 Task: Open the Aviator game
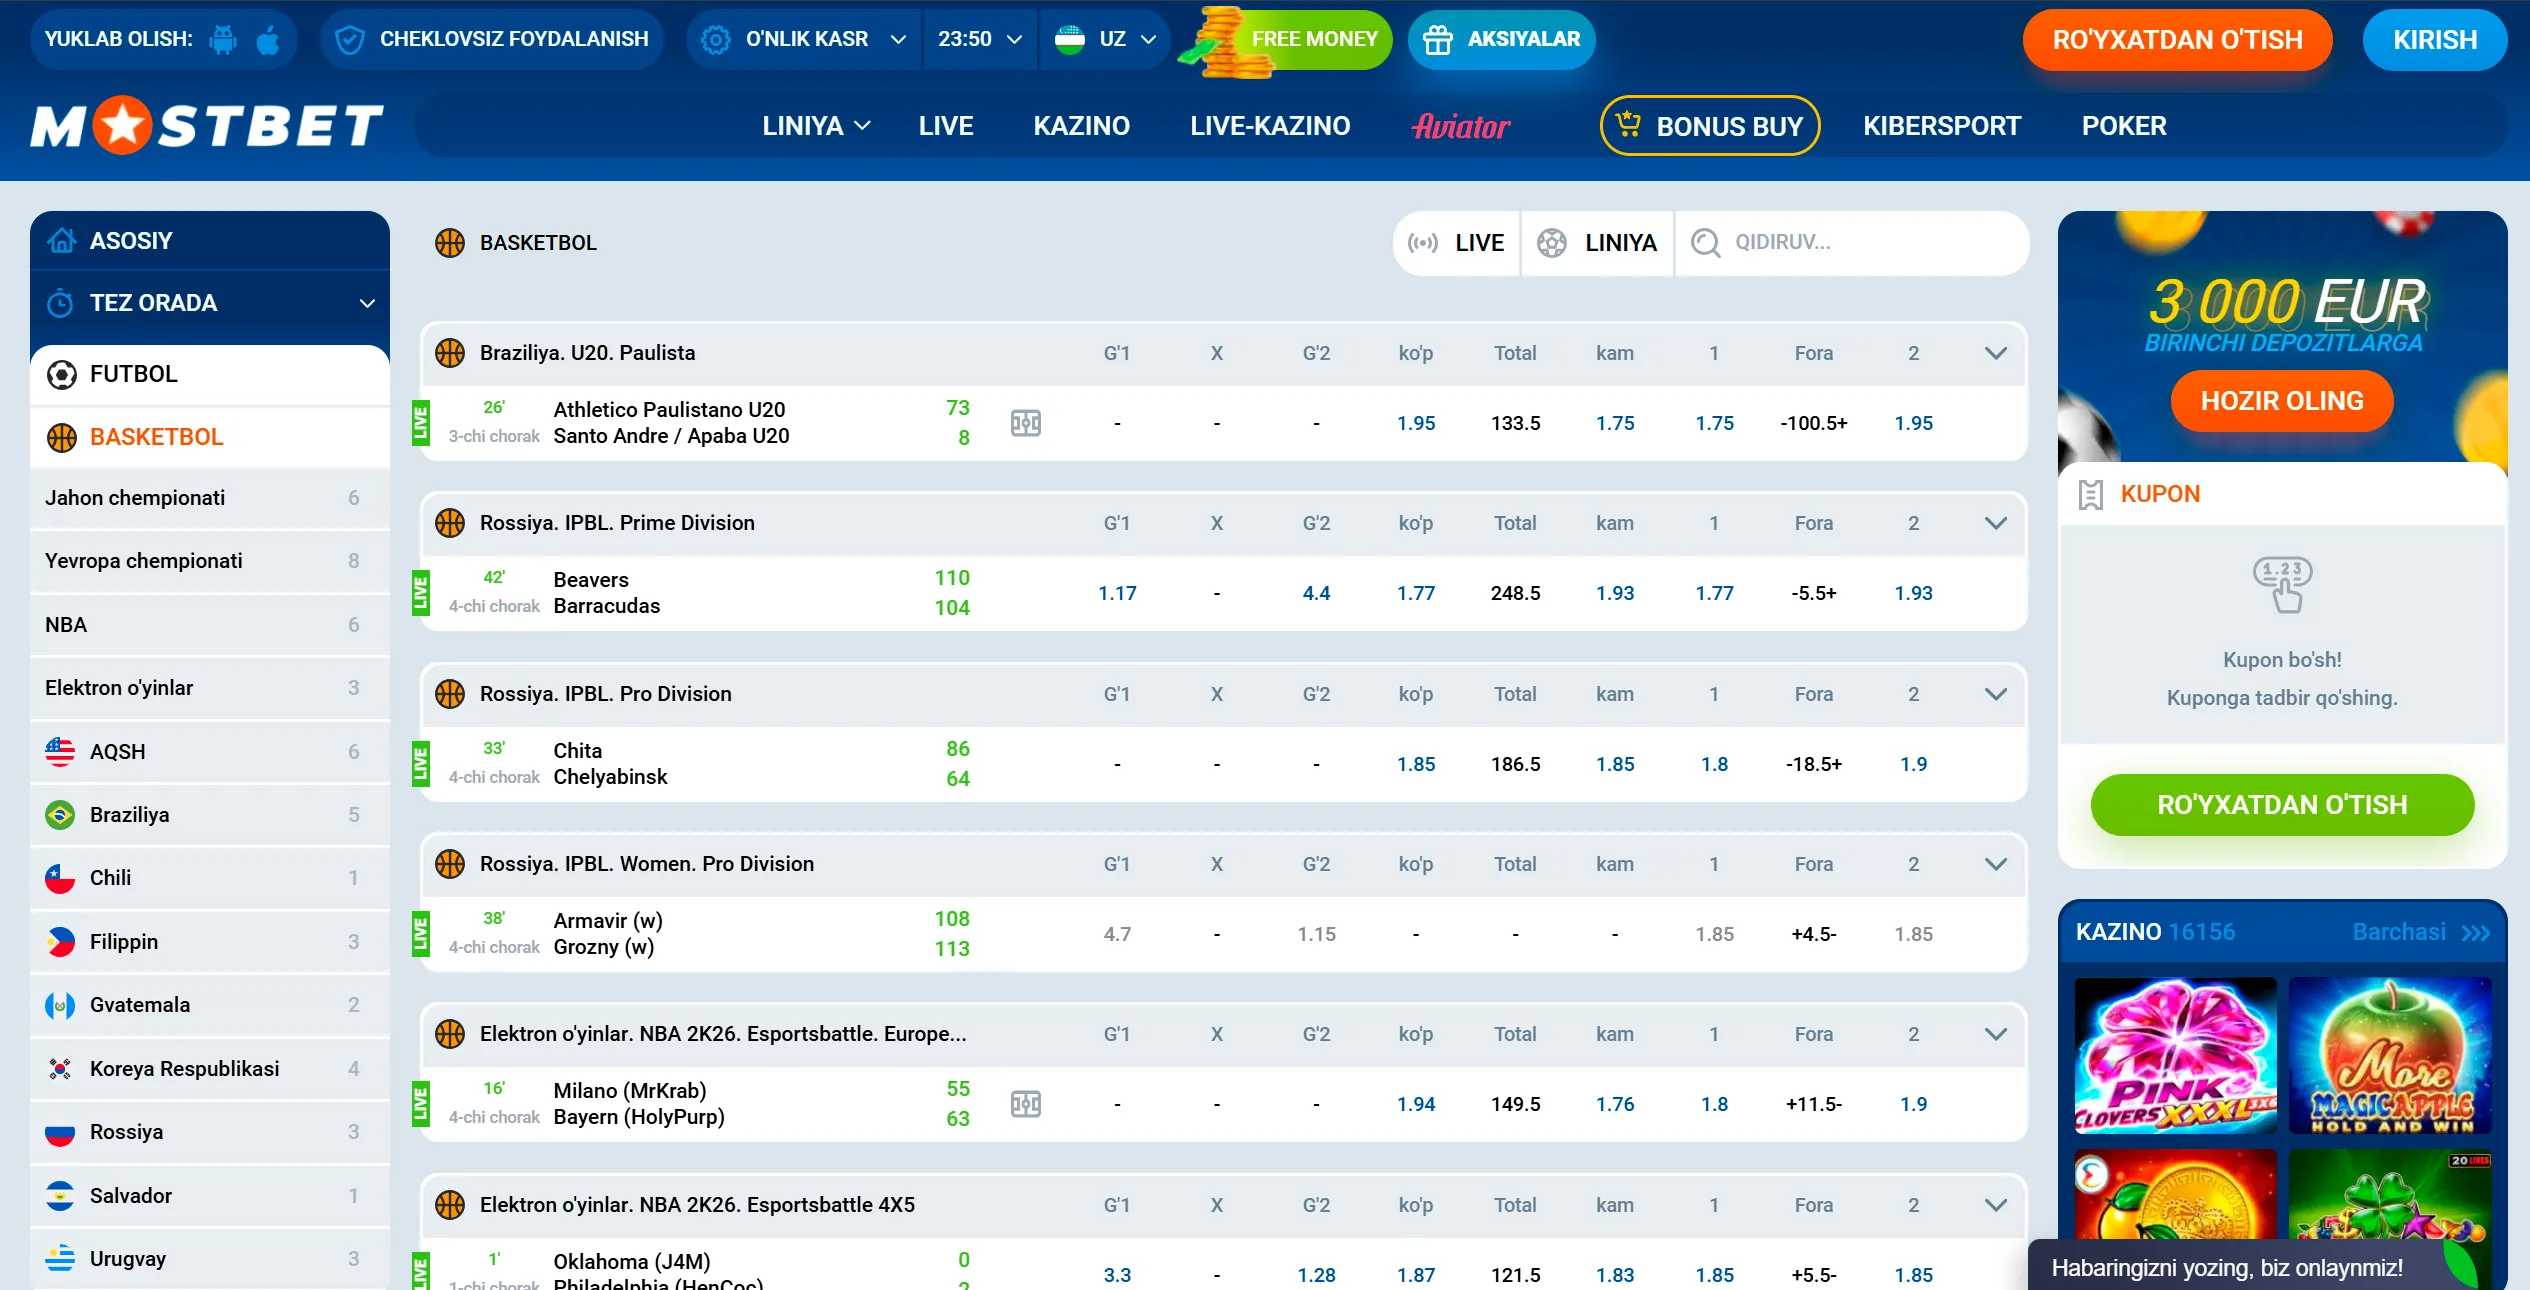pos(1460,126)
